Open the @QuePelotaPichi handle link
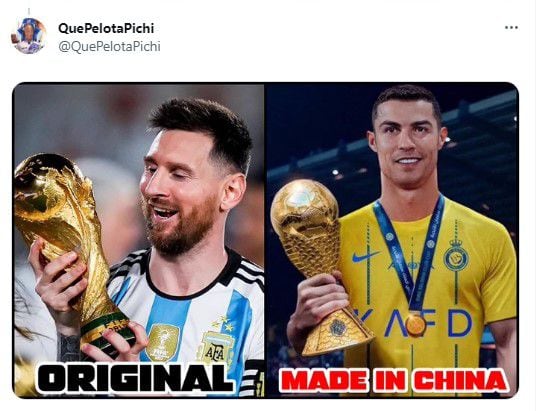Viewport: 539px width, 411px height. point(109,47)
